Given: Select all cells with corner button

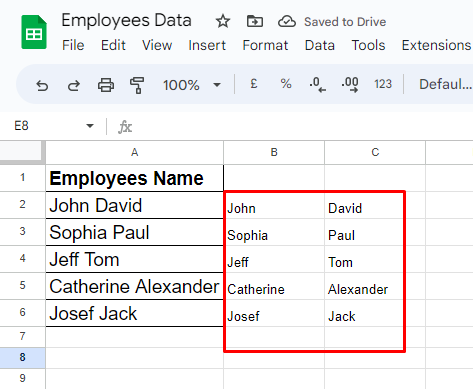Looking at the screenshot, I should pos(22,152).
